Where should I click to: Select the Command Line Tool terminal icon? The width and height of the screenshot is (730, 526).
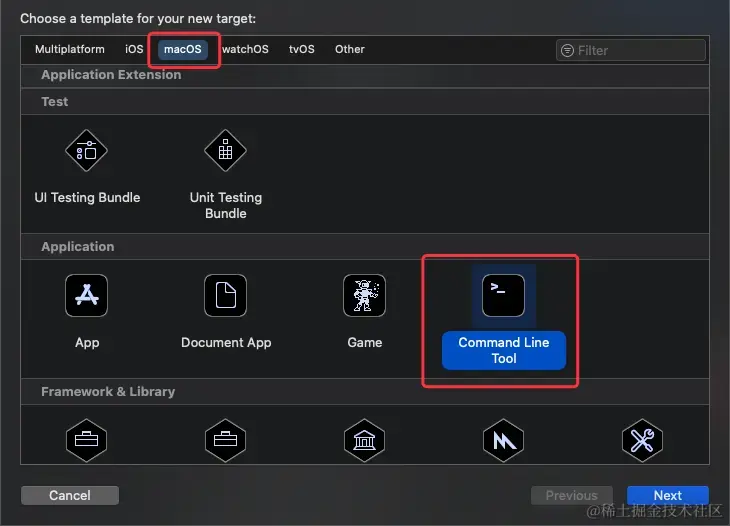(x=503, y=296)
